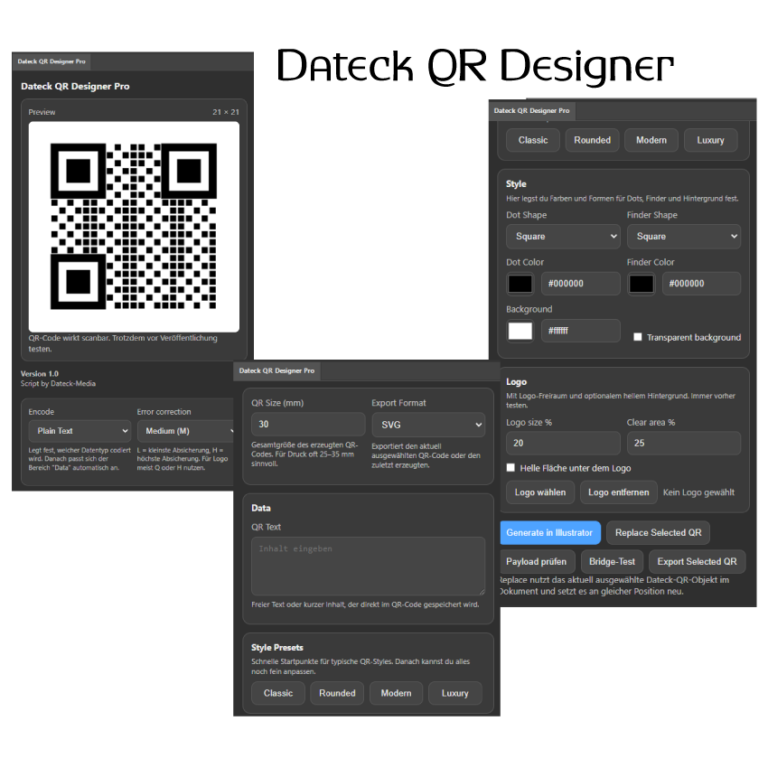Click Luxury button in the right panel
Image resolution: width=768 pixels, height=768 pixels.
(x=710, y=140)
